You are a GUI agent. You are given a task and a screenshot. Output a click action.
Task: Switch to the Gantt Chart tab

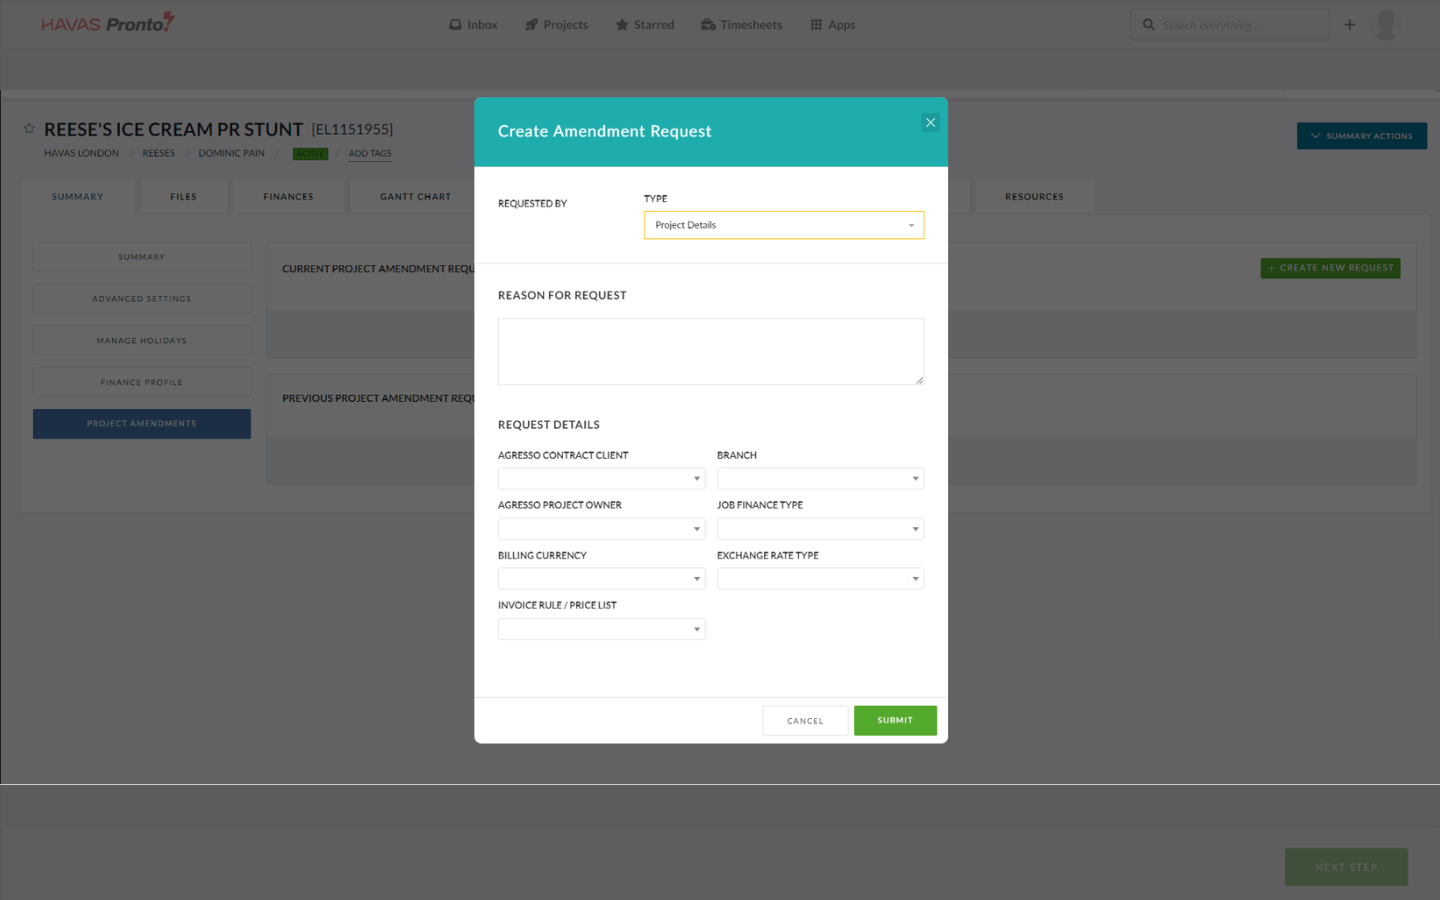[x=415, y=197]
